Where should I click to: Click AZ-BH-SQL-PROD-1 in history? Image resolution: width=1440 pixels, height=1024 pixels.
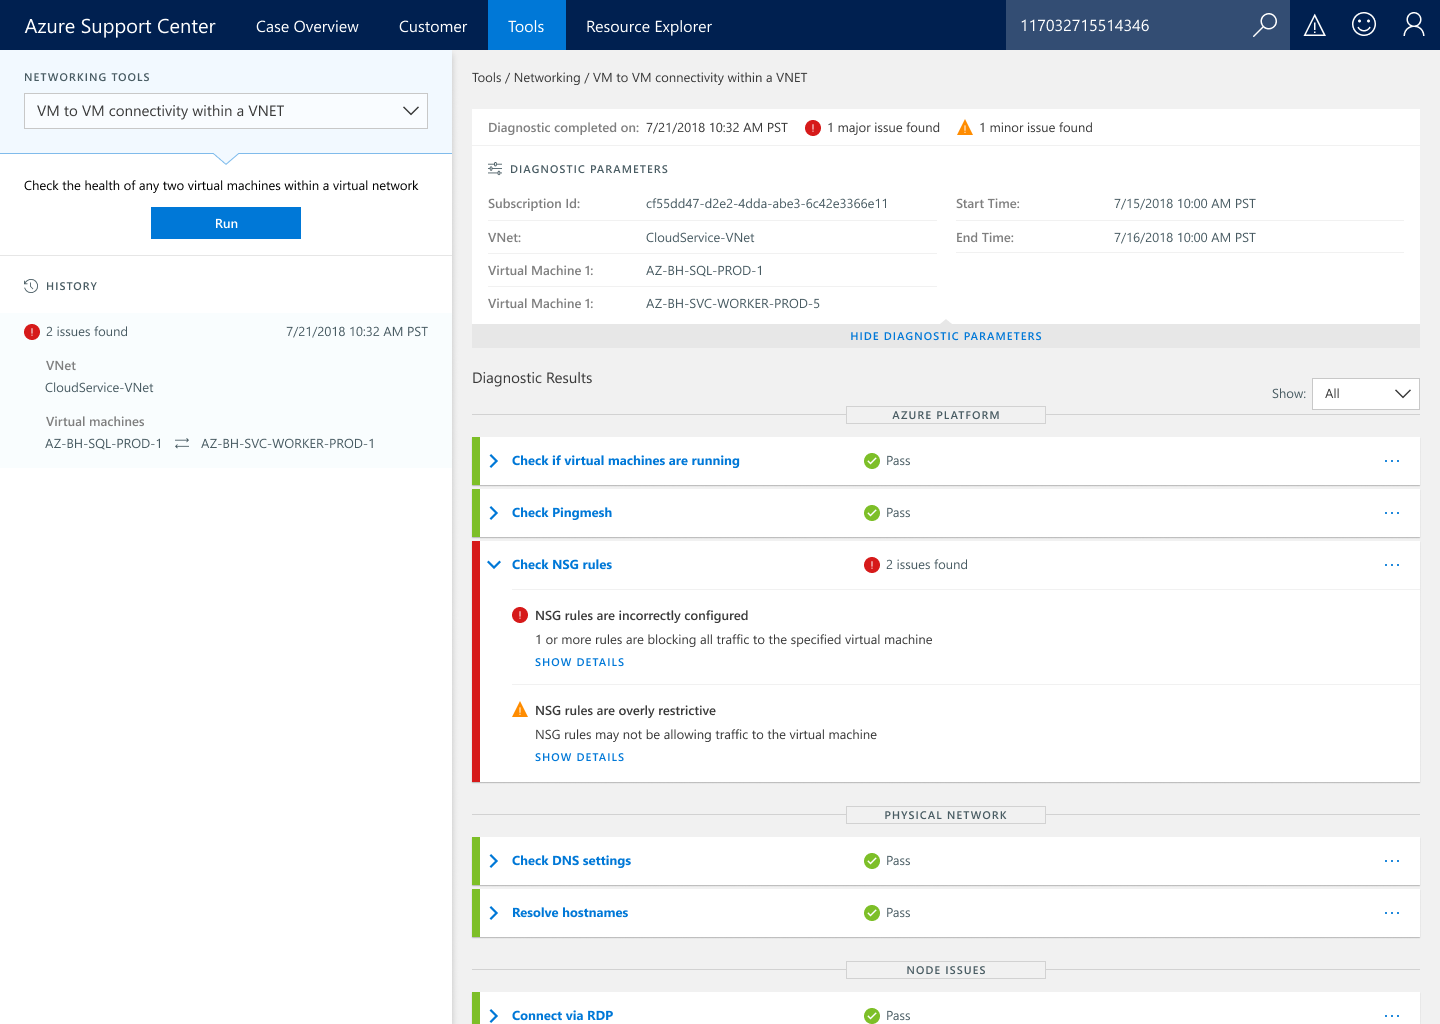103,444
